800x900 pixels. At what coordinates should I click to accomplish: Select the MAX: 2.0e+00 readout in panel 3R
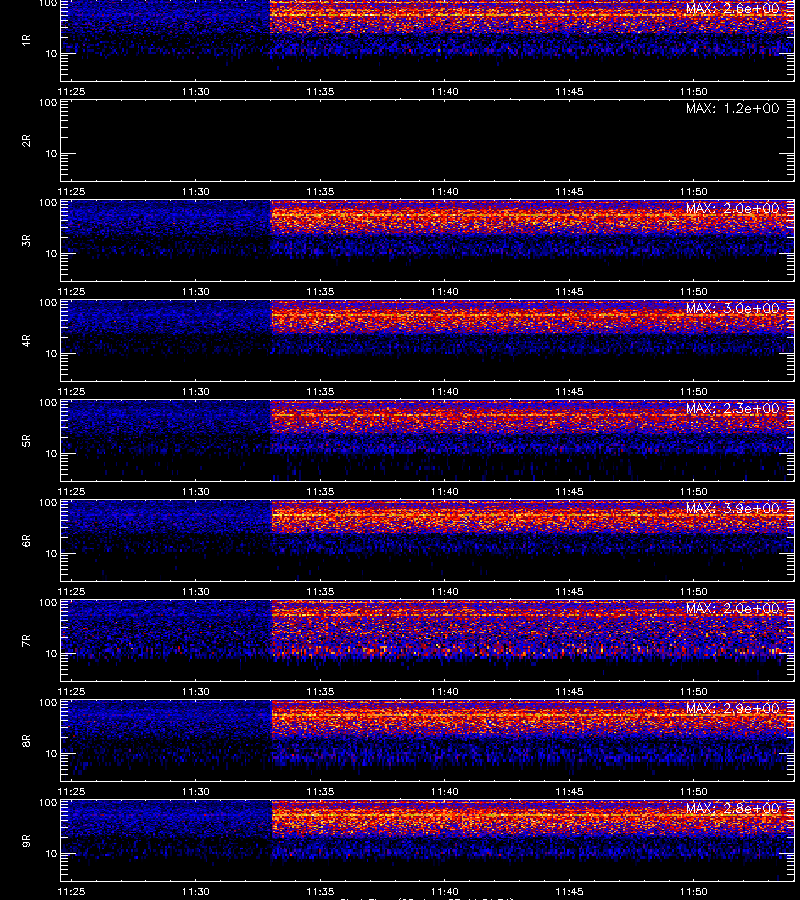tap(732, 208)
